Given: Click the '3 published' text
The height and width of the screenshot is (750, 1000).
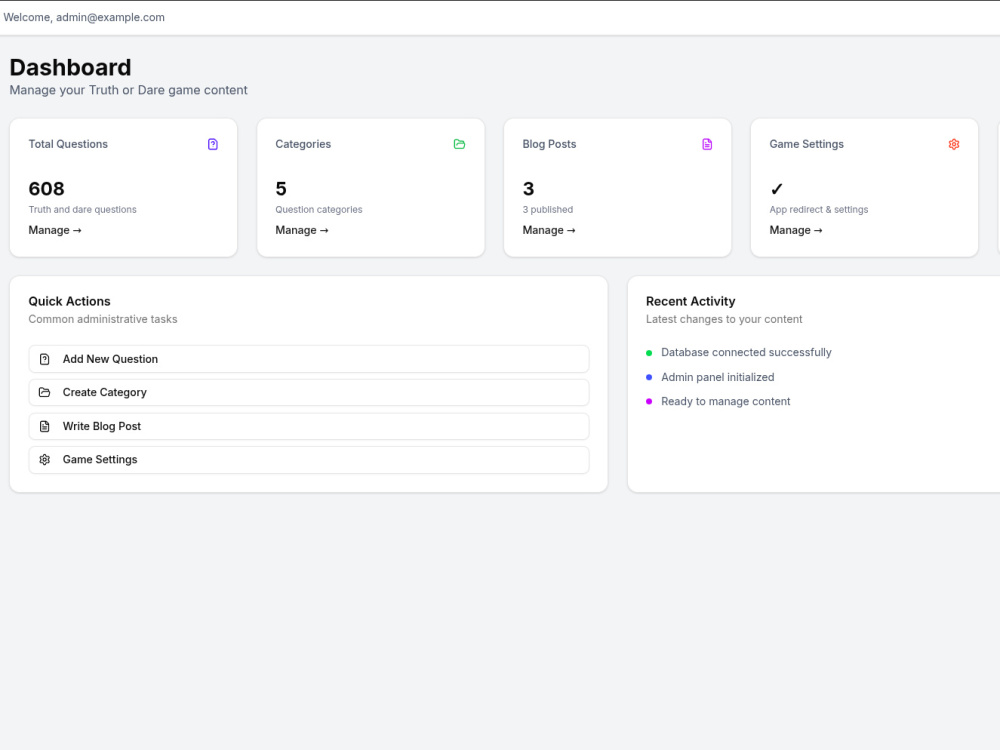Looking at the screenshot, I should (548, 209).
